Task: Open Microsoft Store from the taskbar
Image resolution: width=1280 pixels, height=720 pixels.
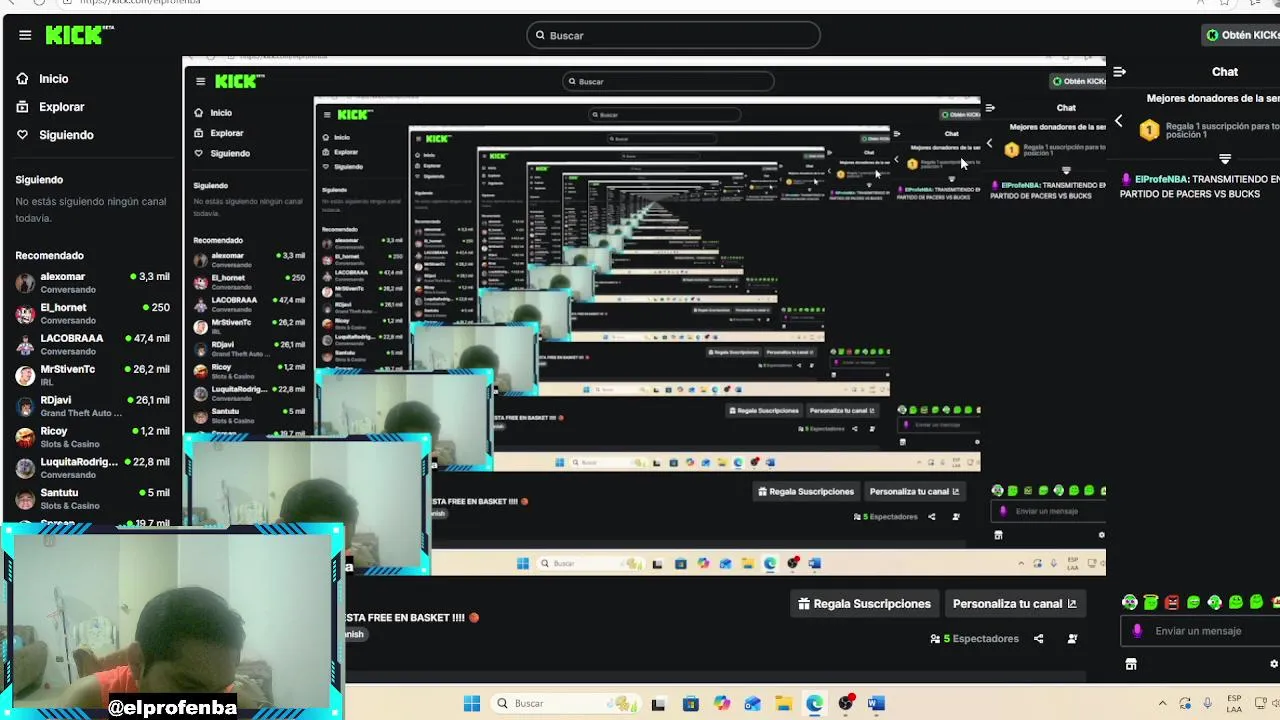Action: [x=690, y=704]
